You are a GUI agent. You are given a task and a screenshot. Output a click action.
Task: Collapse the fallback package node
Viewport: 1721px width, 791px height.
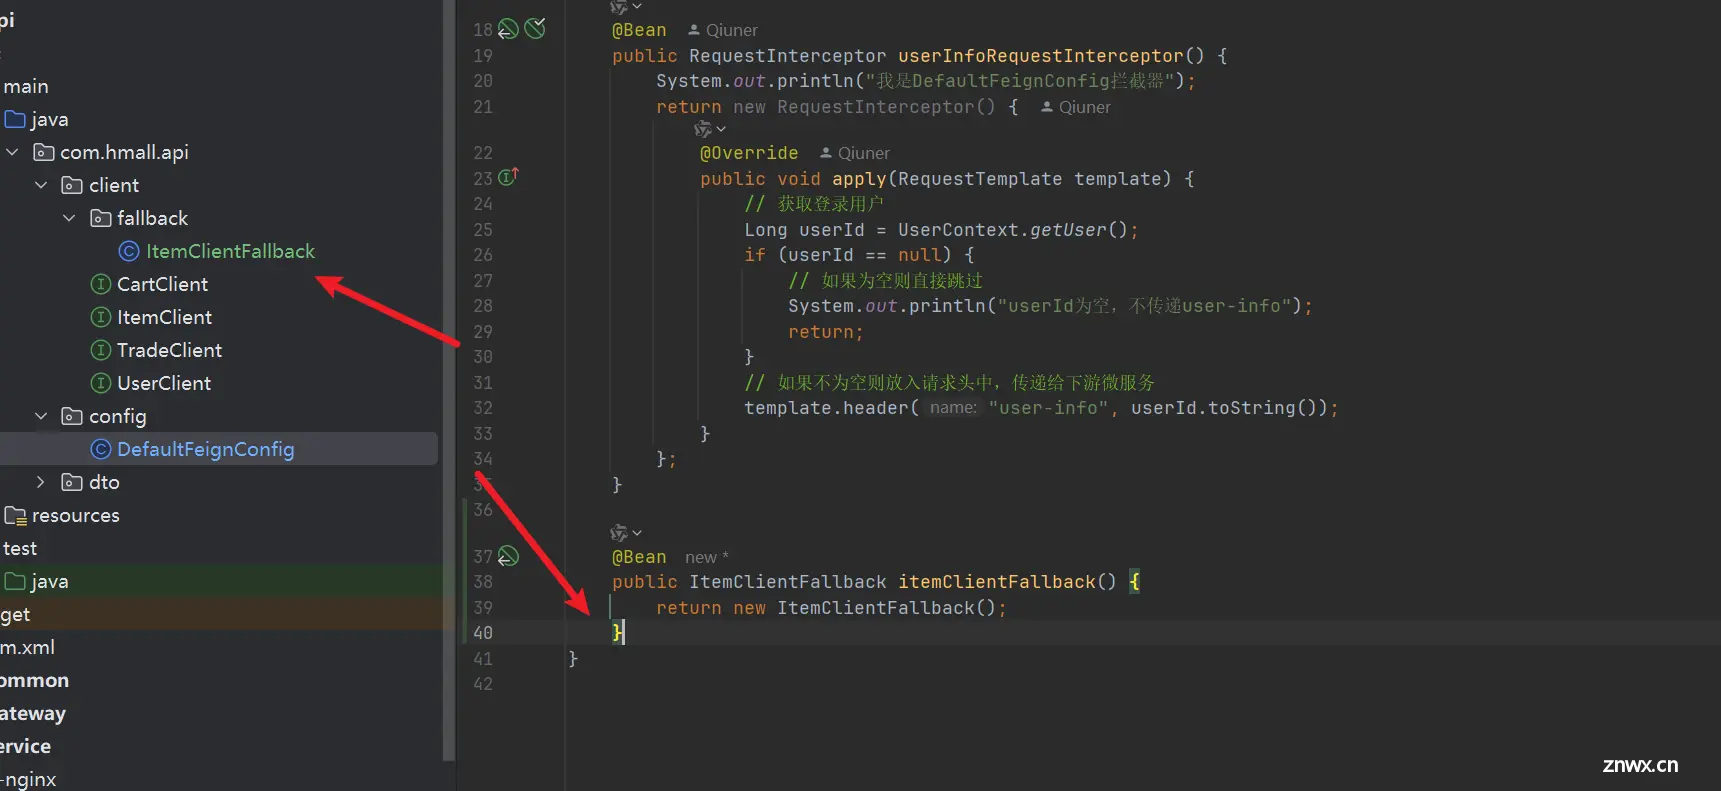69,218
